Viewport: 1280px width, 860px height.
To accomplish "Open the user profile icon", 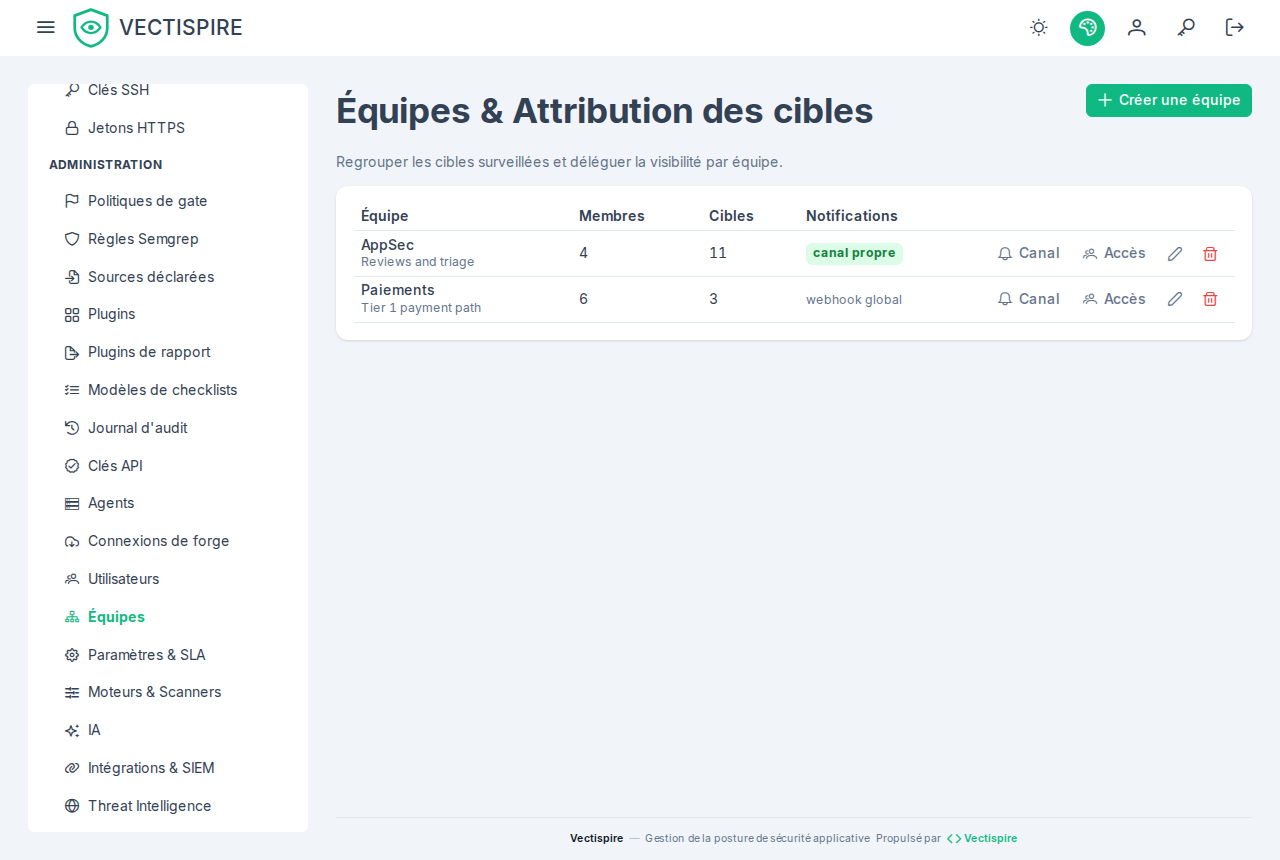I will (x=1137, y=27).
